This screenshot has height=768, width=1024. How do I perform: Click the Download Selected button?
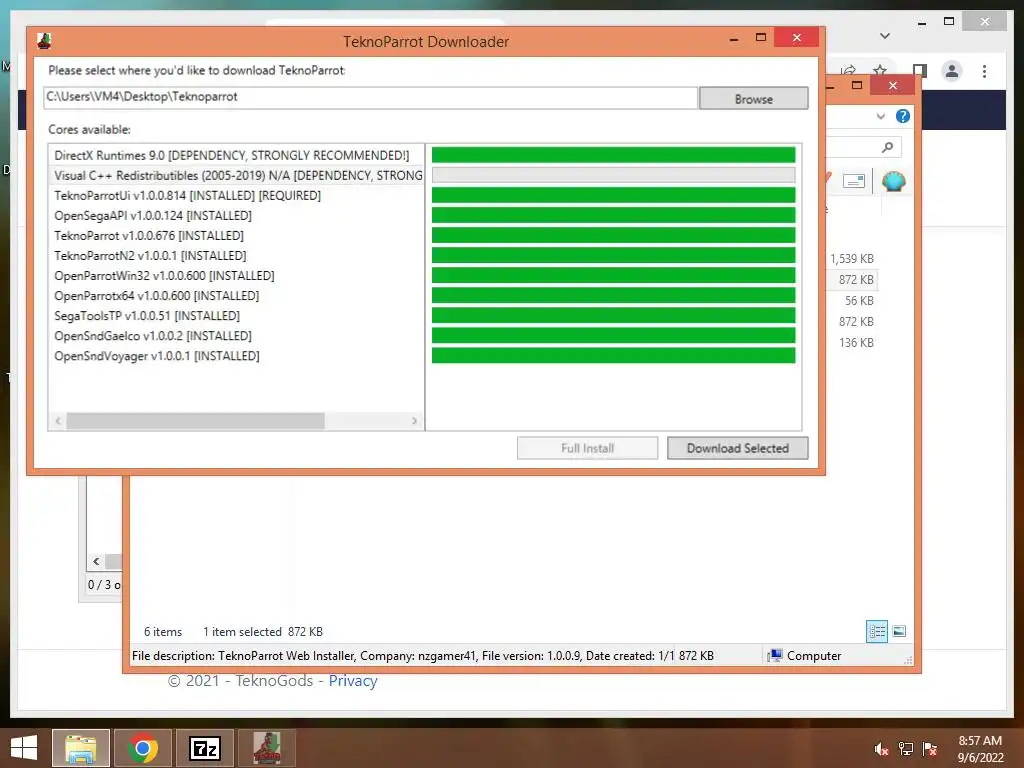click(737, 448)
